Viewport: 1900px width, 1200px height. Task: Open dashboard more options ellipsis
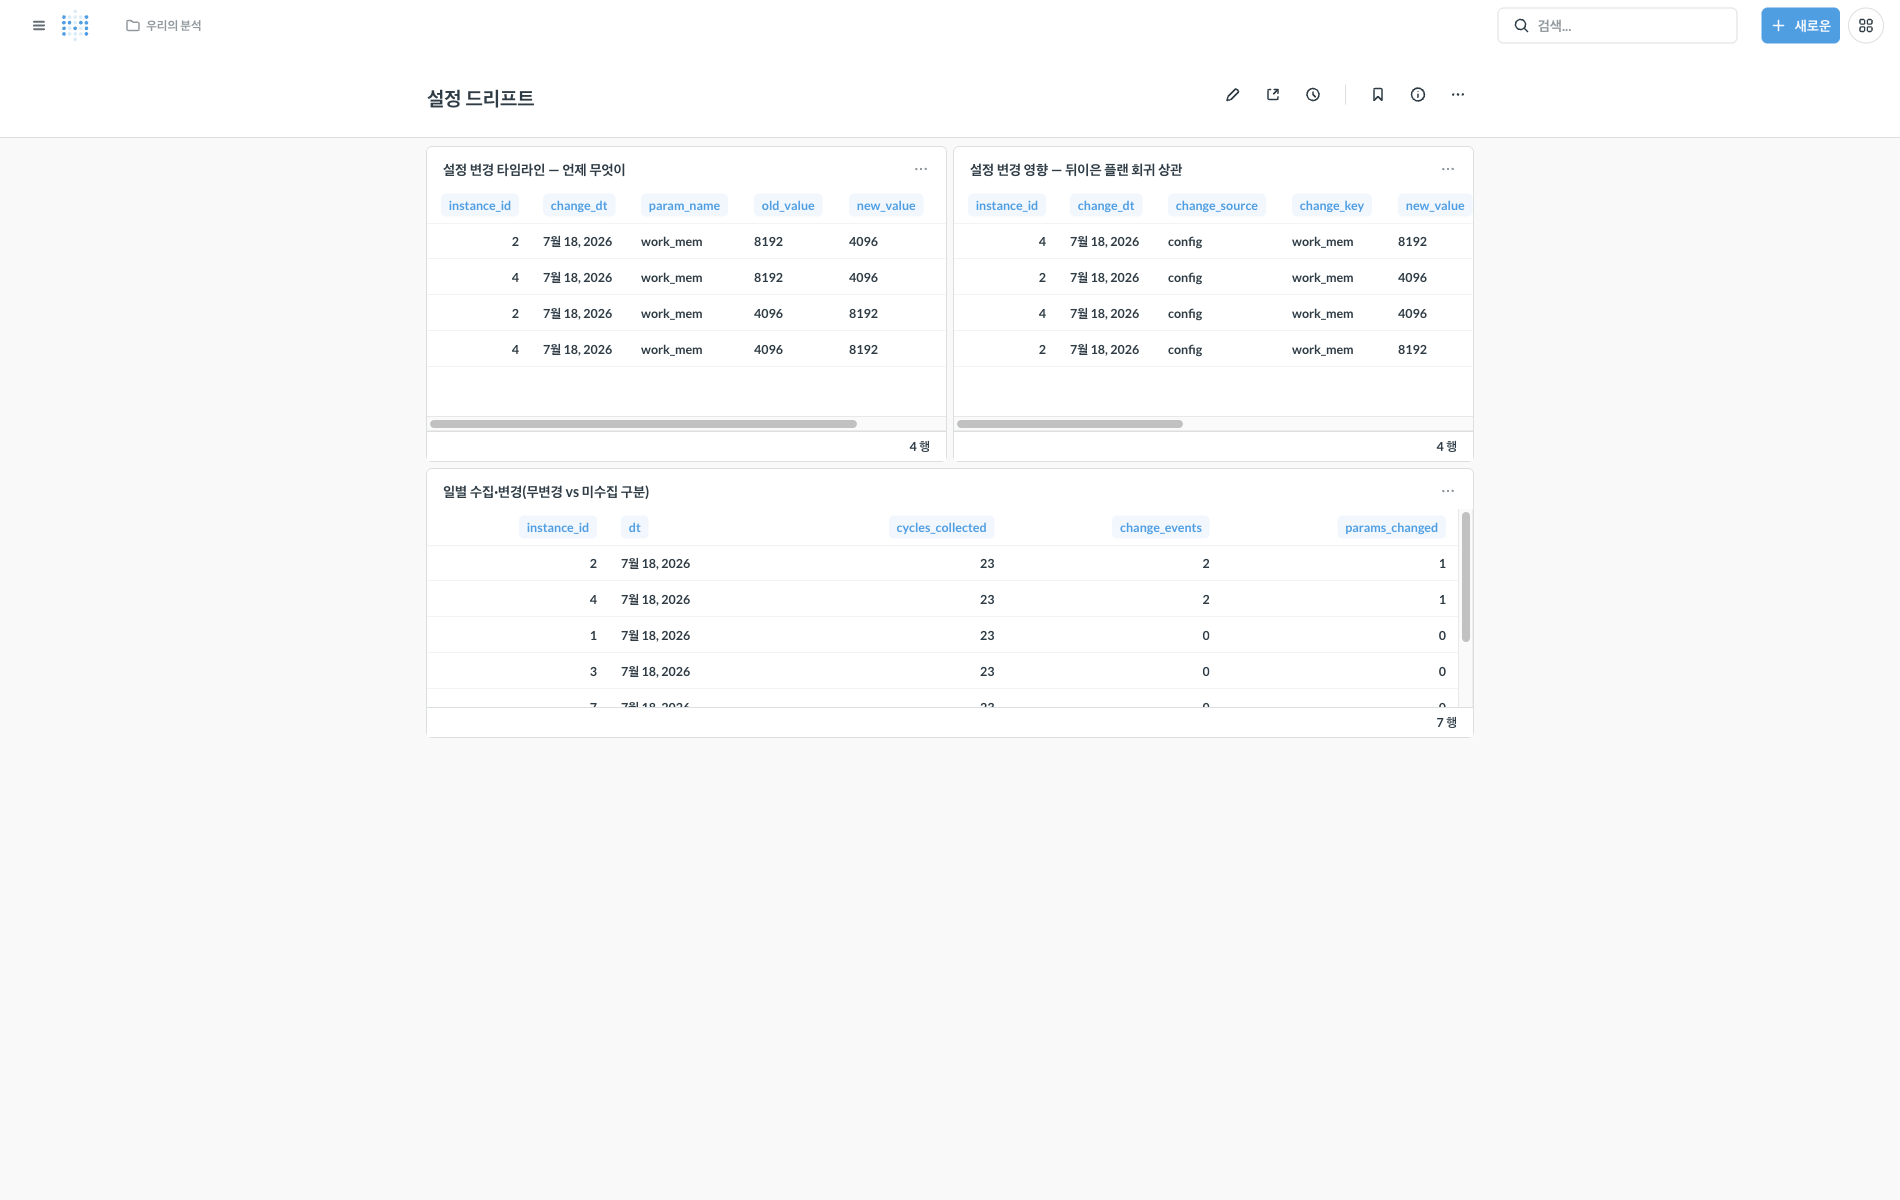tap(1458, 95)
